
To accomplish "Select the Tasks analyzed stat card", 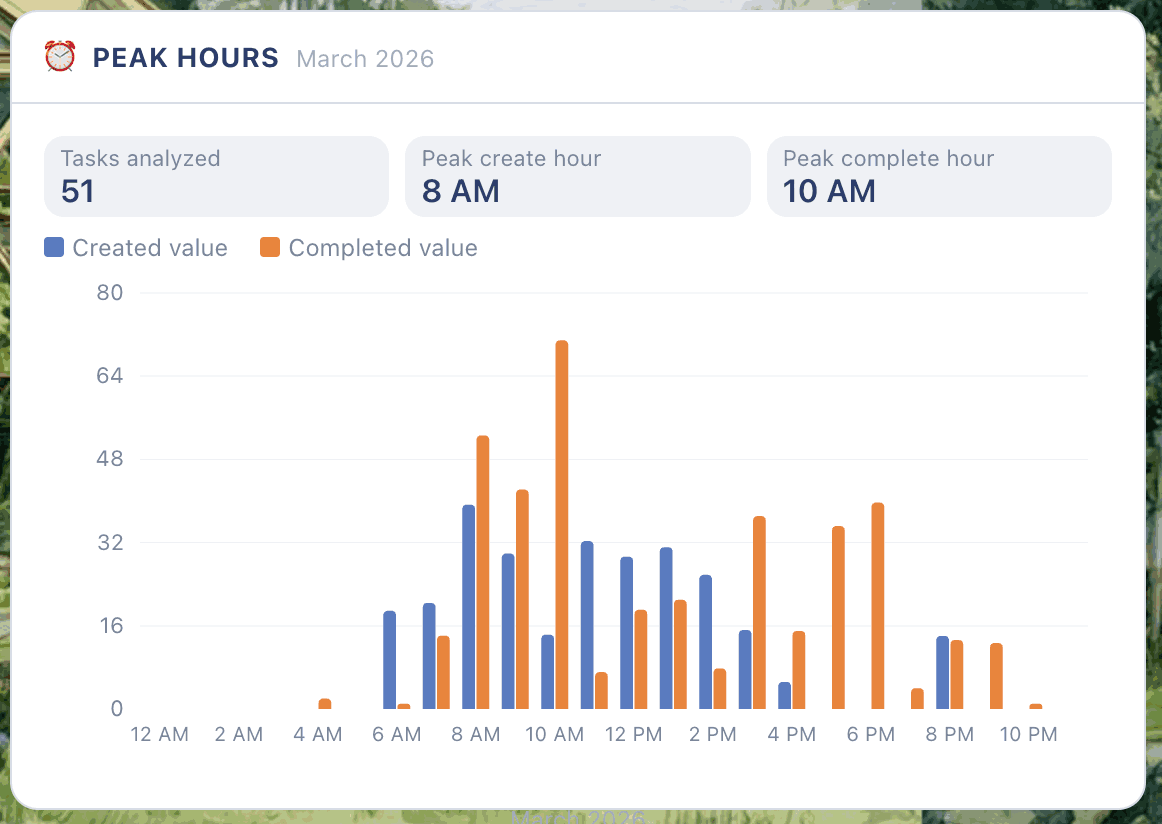I will coord(216,176).
